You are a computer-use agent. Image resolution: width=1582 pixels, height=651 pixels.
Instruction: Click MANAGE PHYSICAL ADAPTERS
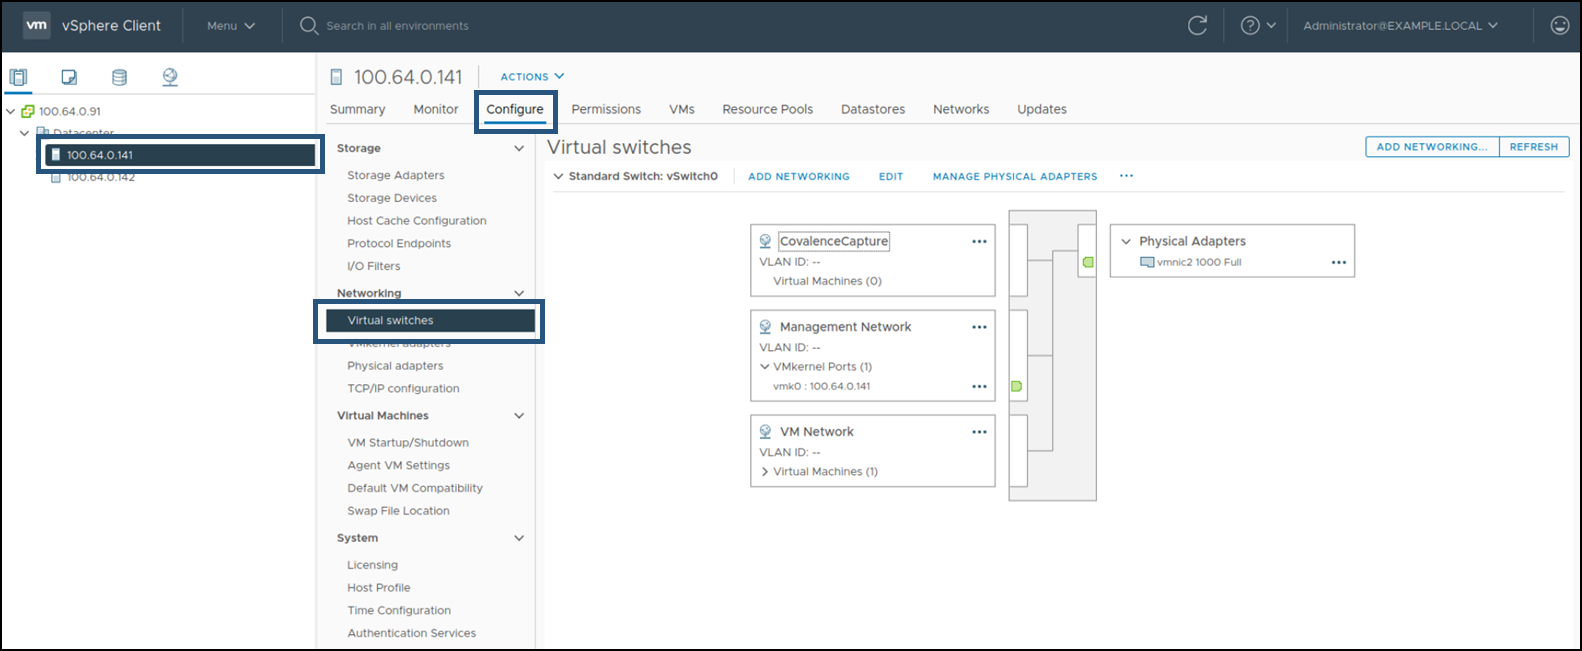pos(1015,176)
